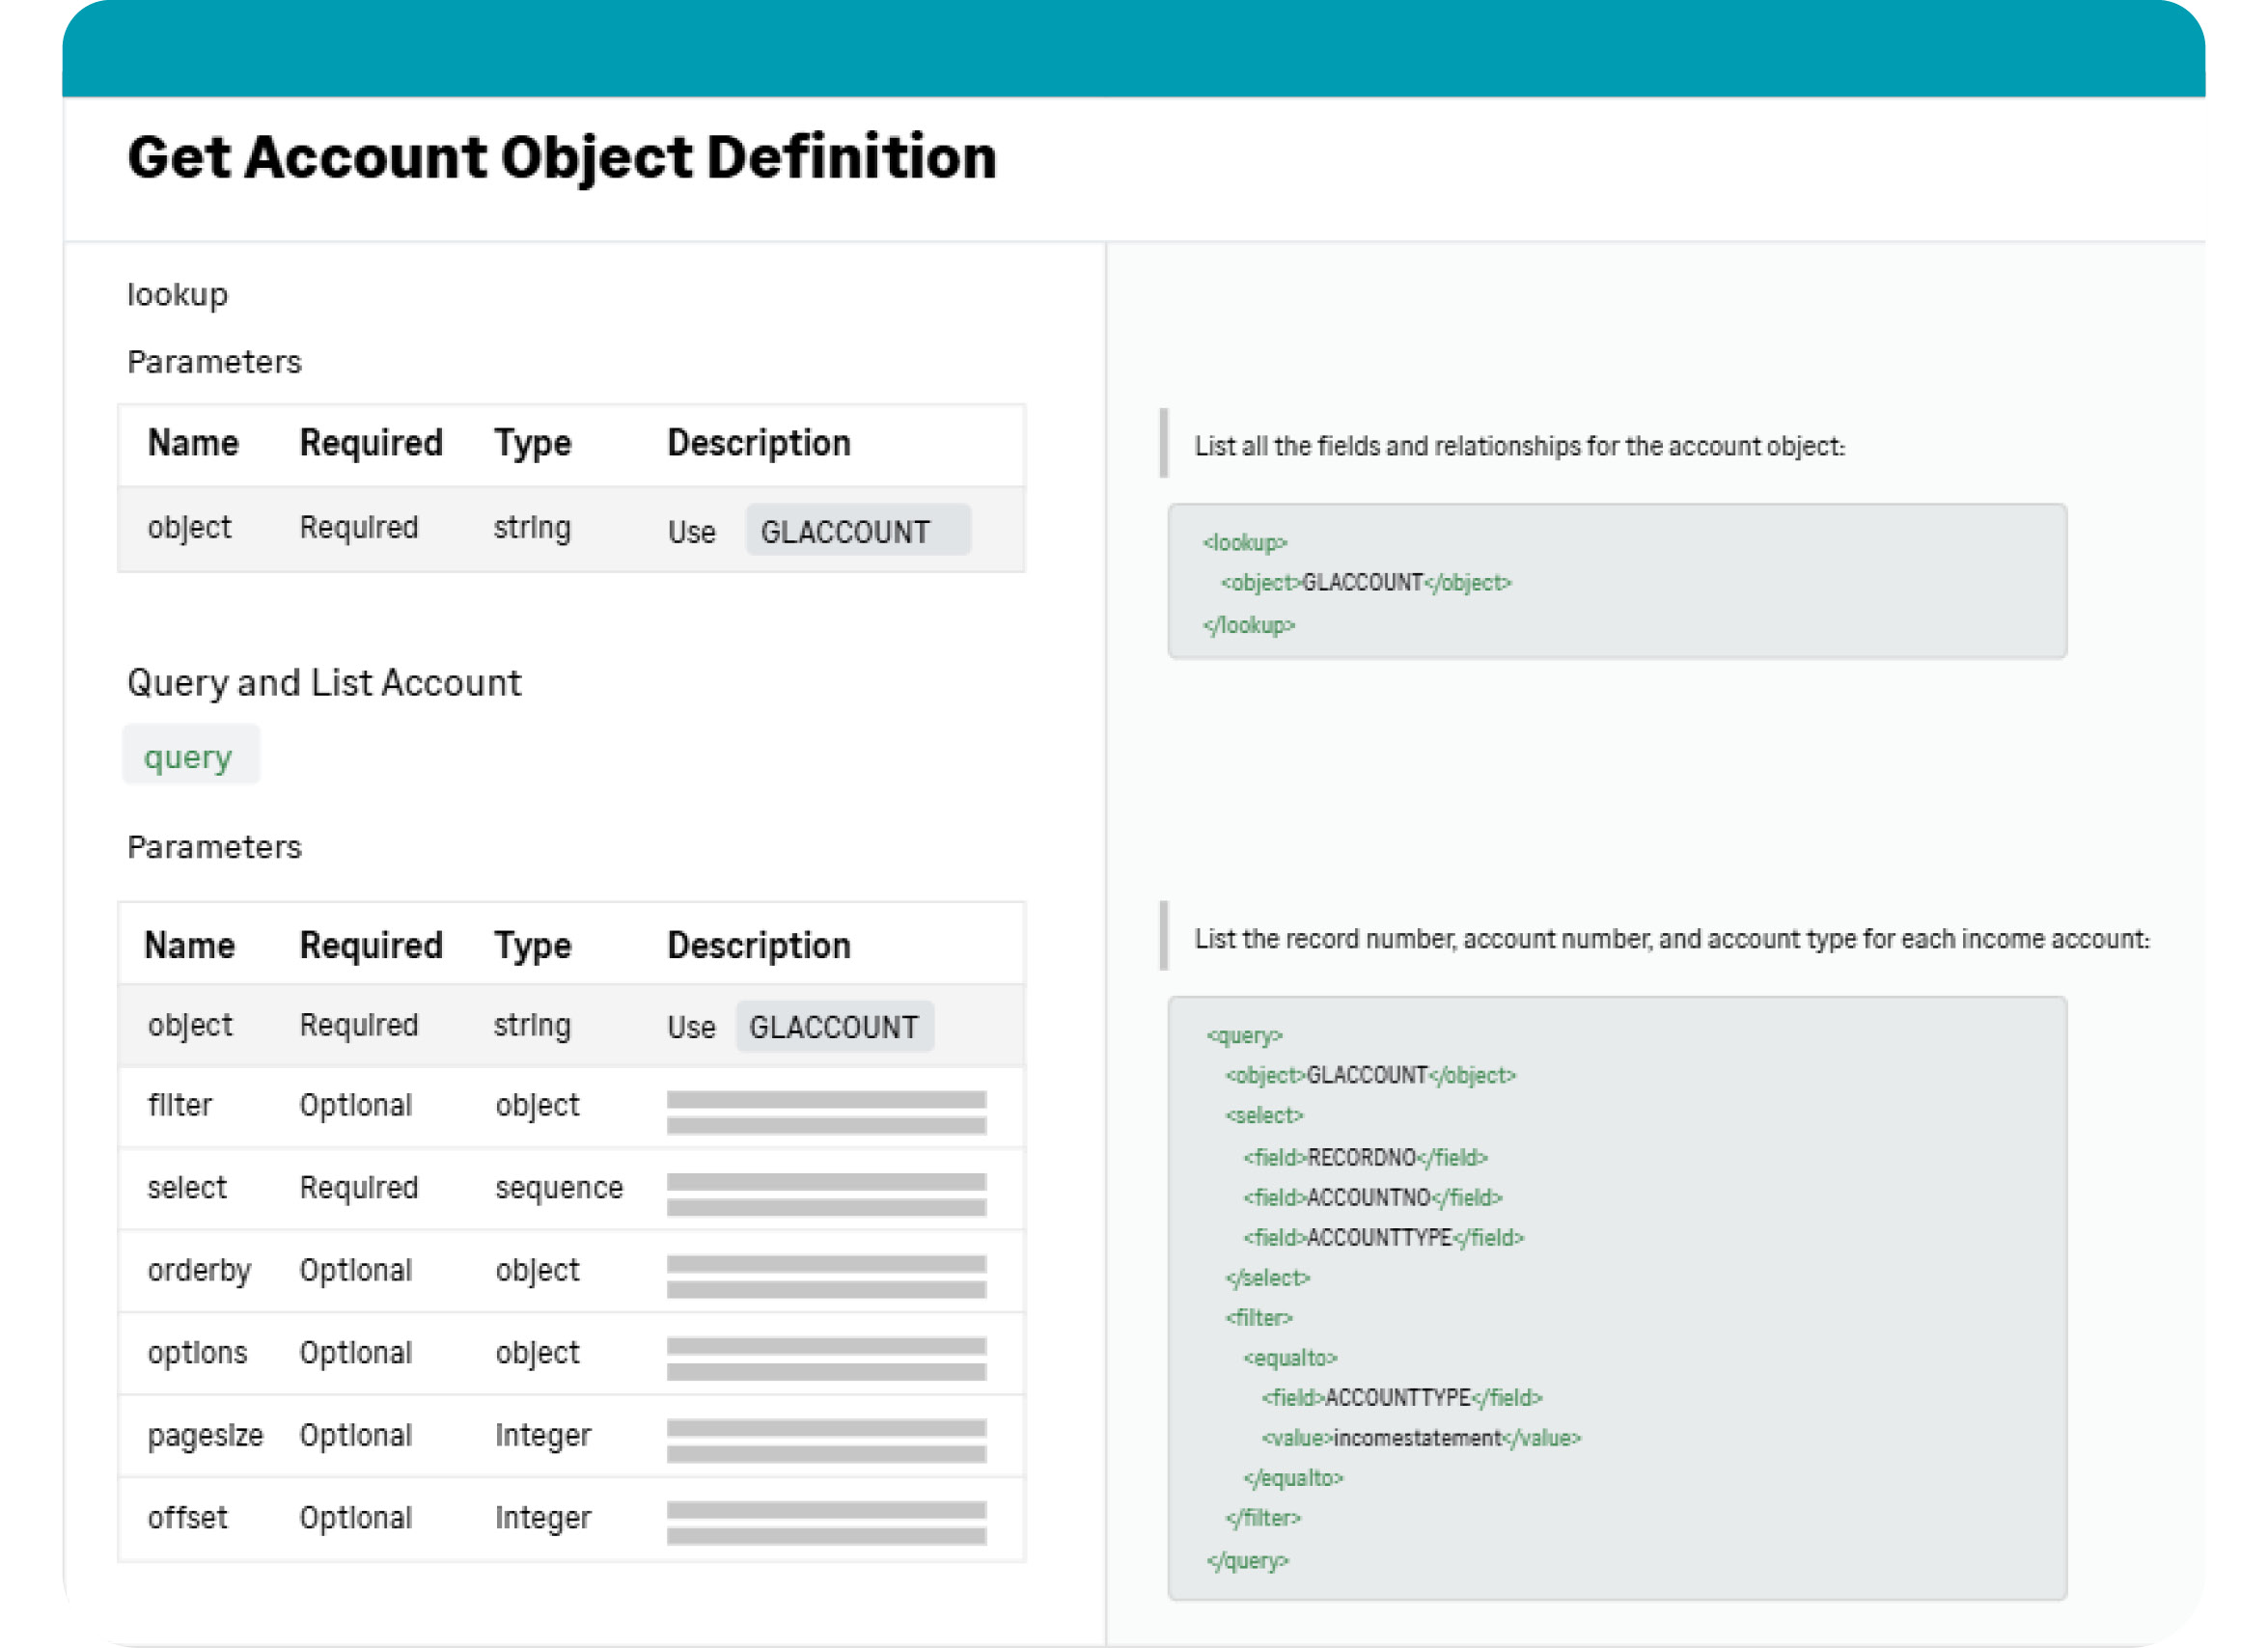Select the select parameter row
The width and height of the screenshot is (2268, 1648).
[x=570, y=1189]
